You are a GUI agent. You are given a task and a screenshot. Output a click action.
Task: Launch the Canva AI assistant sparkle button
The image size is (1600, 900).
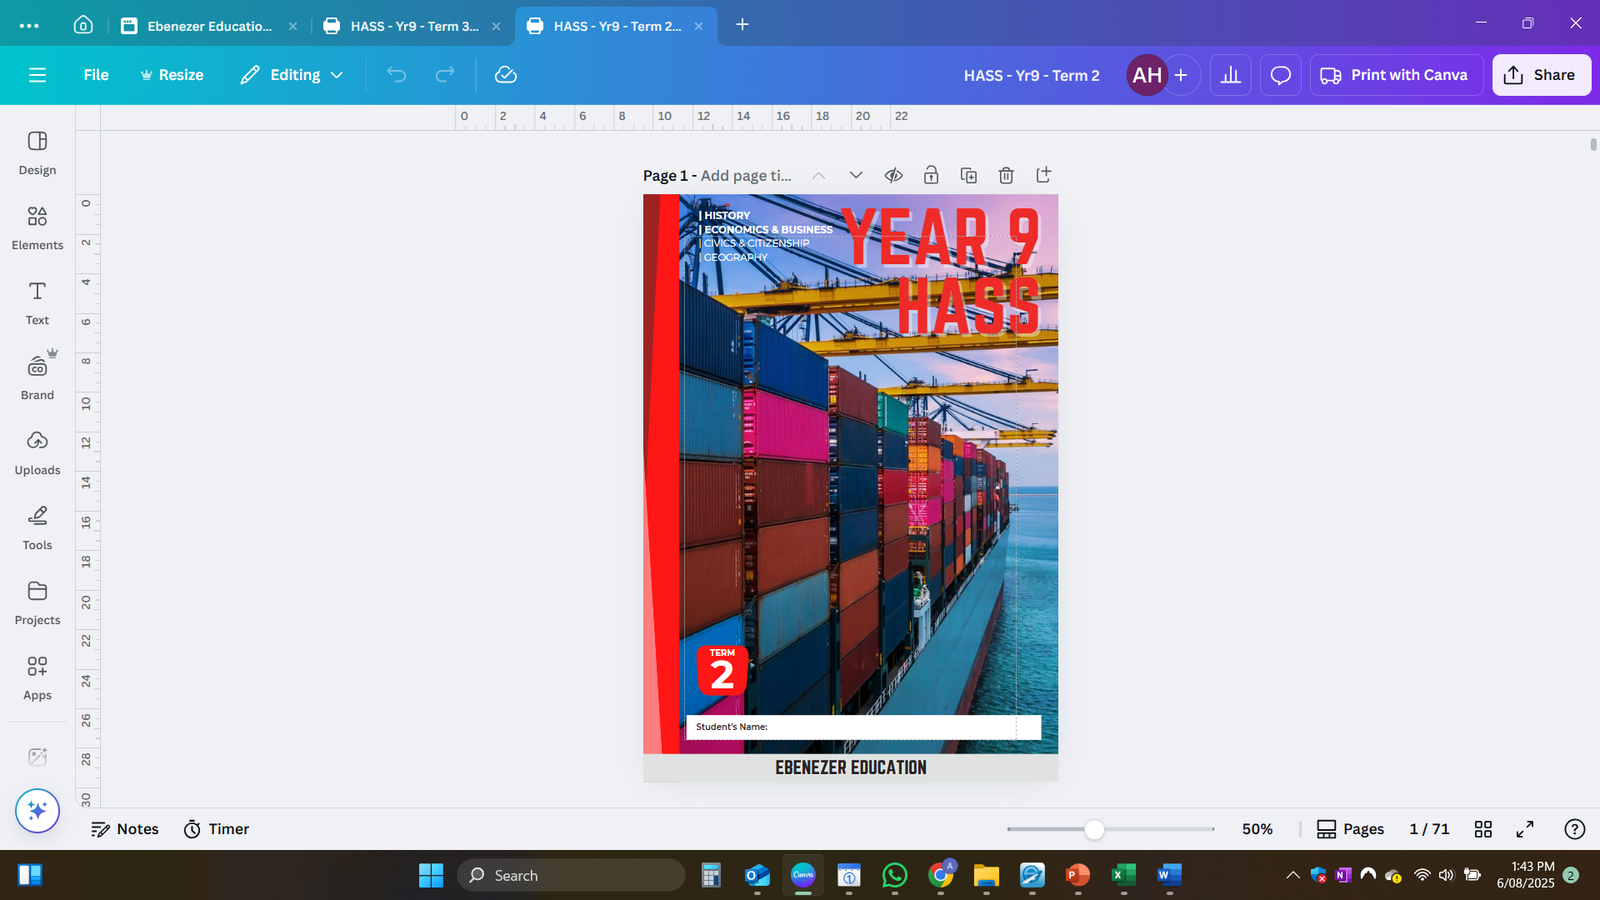coord(37,811)
